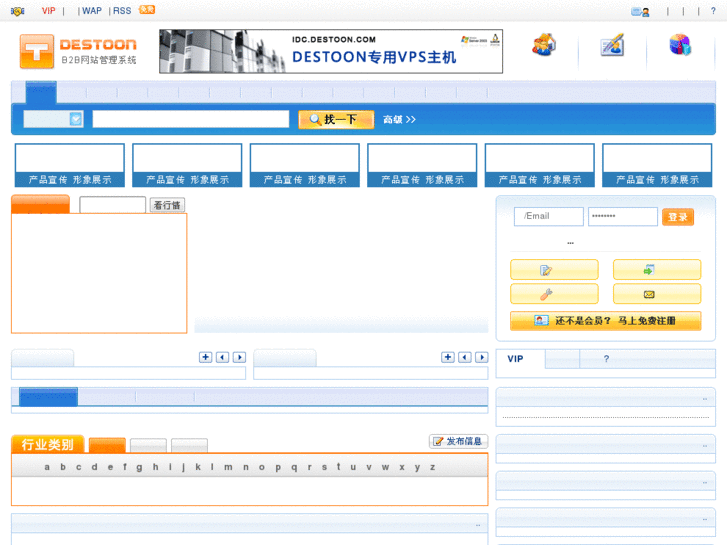Select the orange tab beside 行业类别
This screenshot has height=545, width=727.
tap(107, 445)
